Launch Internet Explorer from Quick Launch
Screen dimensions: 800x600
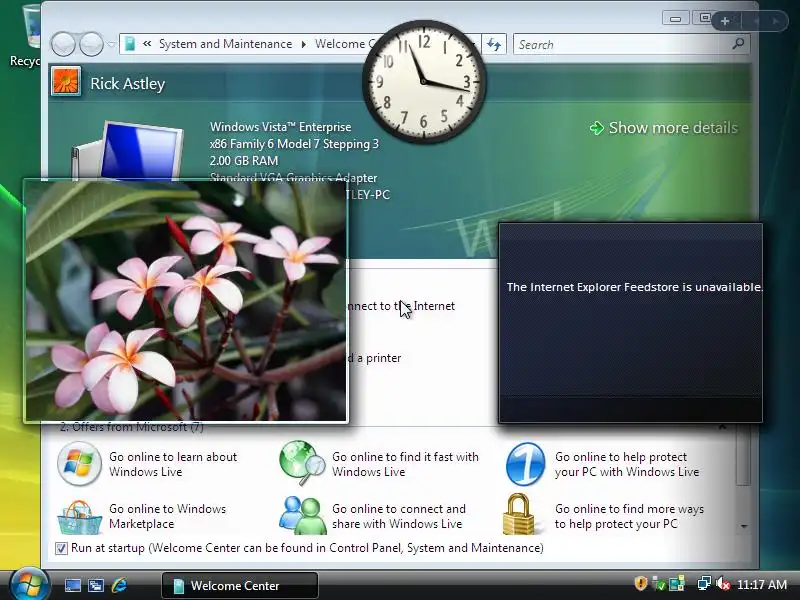[x=119, y=585]
